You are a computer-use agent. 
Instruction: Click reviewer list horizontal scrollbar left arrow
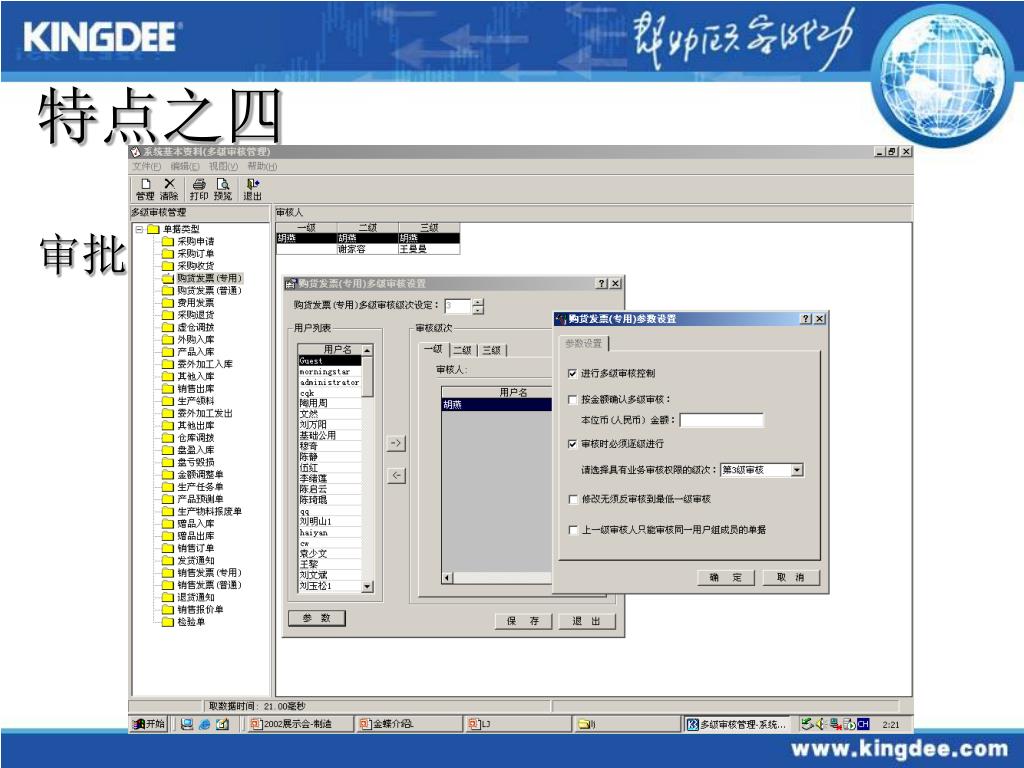447,578
